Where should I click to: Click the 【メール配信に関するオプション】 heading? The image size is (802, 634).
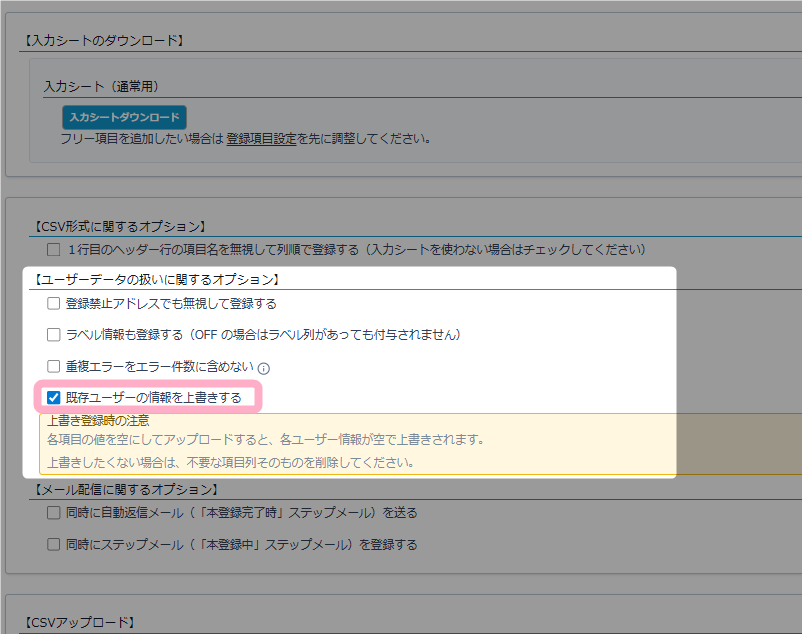pos(124,489)
